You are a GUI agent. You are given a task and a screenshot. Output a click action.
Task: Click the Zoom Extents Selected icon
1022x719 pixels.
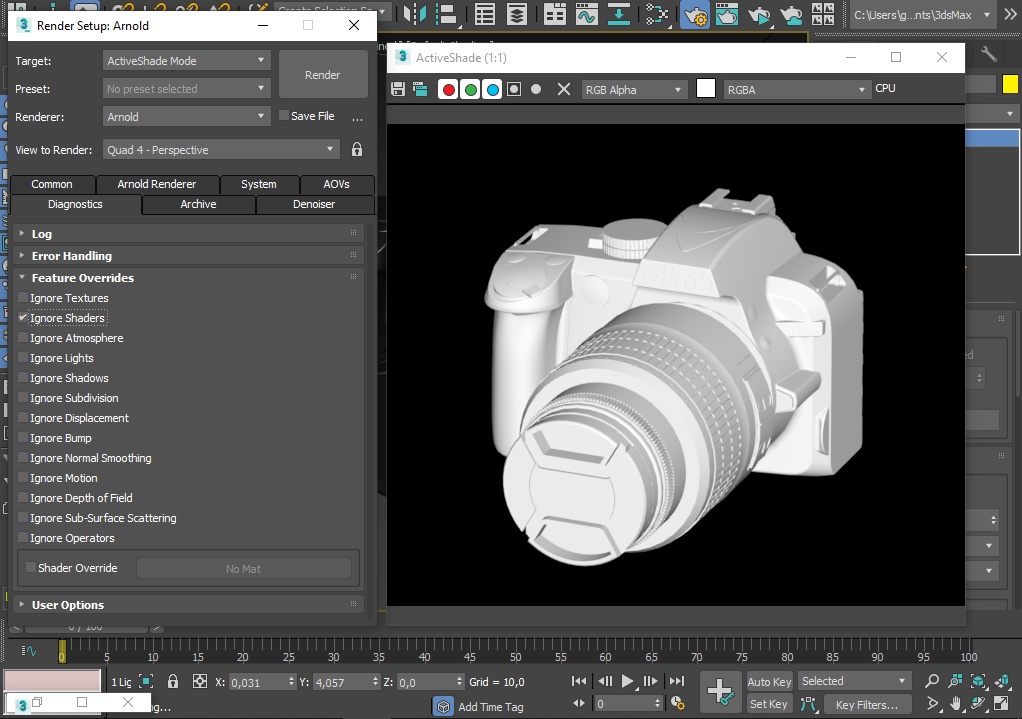pyautogui.click(x=978, y=681)
